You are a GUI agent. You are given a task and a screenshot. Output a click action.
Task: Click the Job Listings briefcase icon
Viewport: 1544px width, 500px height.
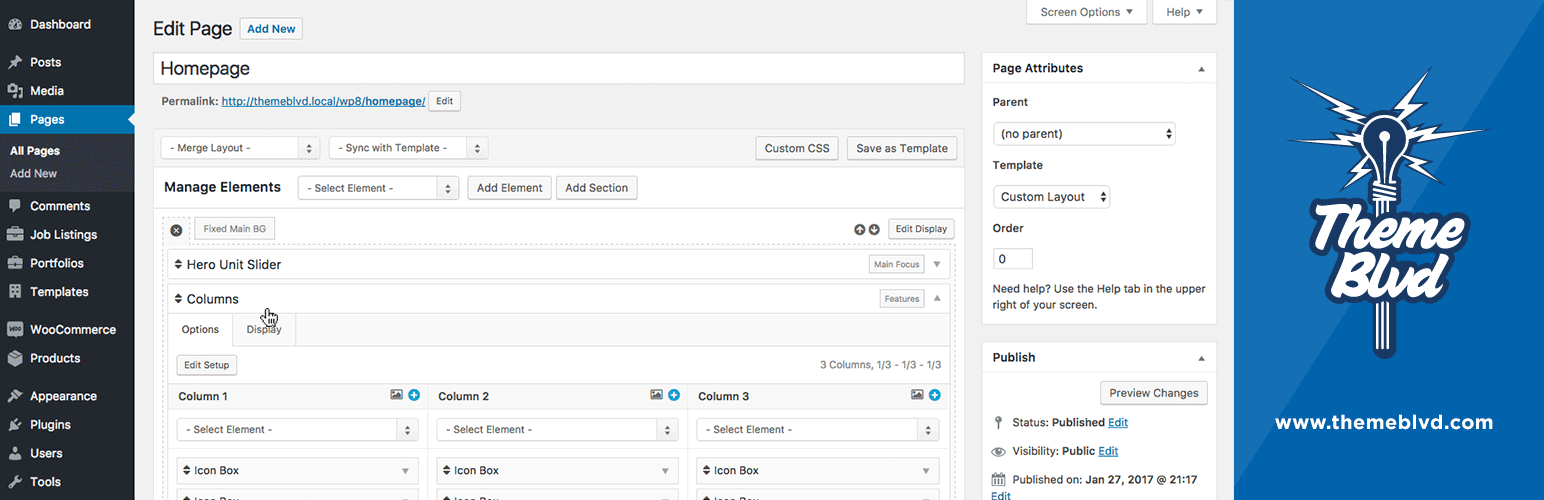[15, 235]
